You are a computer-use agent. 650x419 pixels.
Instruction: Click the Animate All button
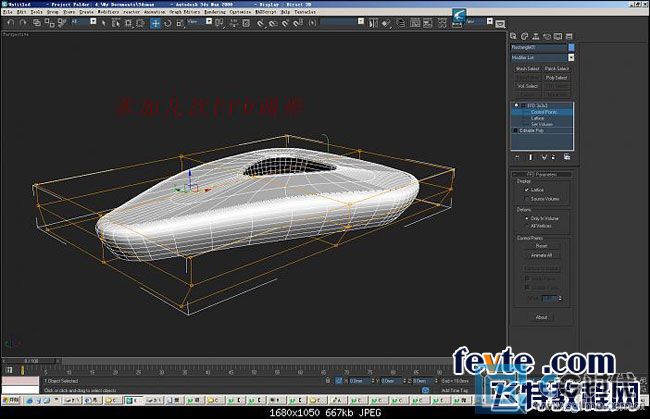[x=541, y=256]
